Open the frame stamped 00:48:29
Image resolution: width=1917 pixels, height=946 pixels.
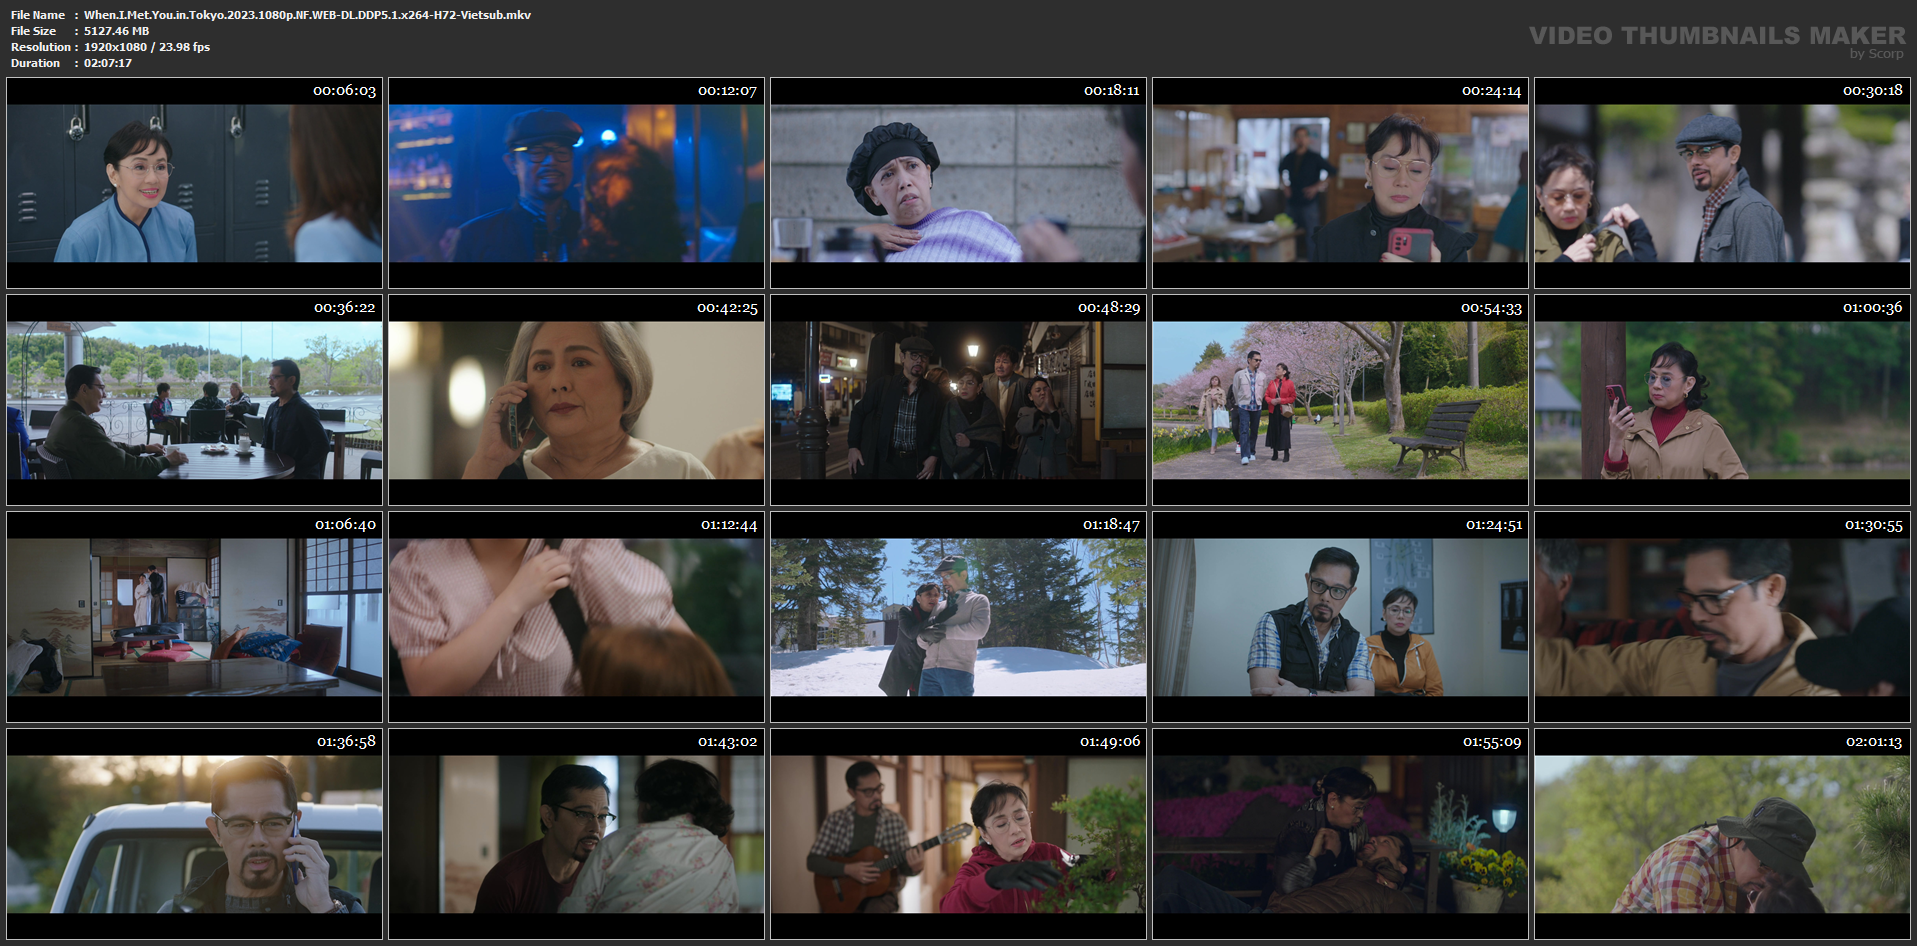[x=958, y=400]
